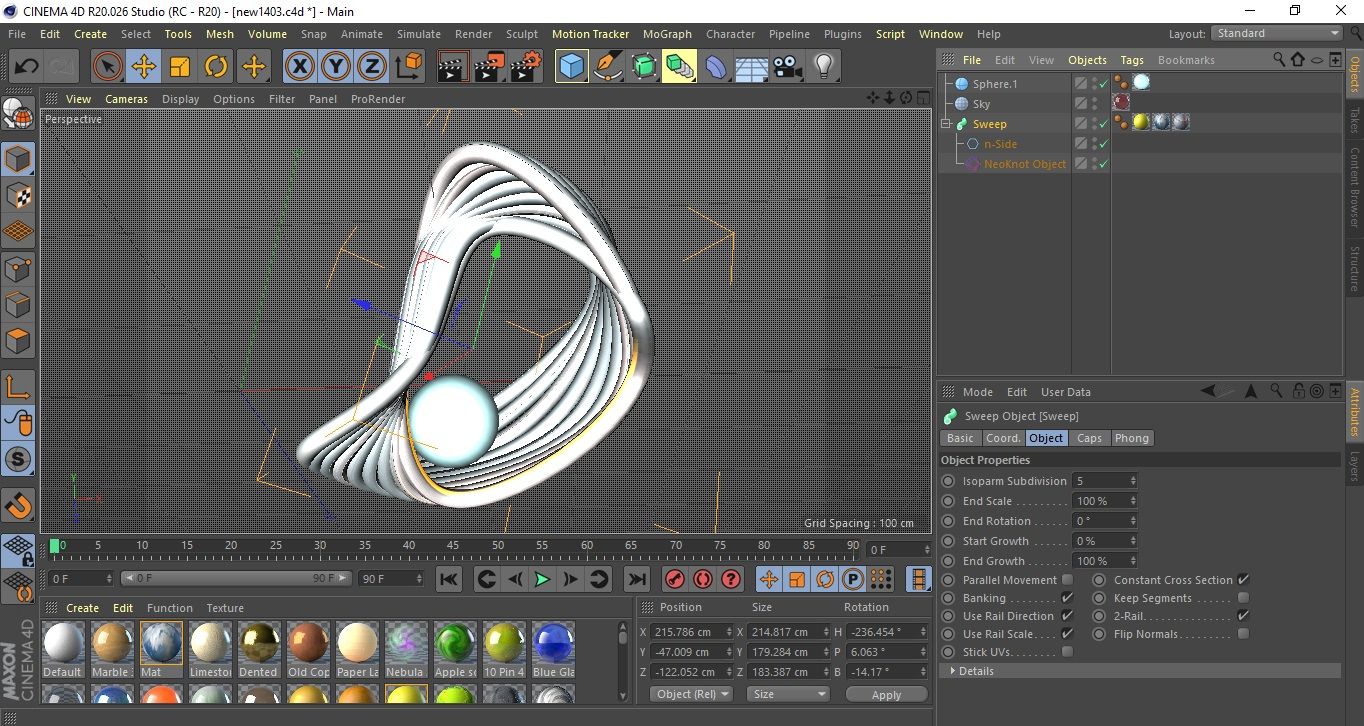Open the Layout Standard dropdown

1277,33
